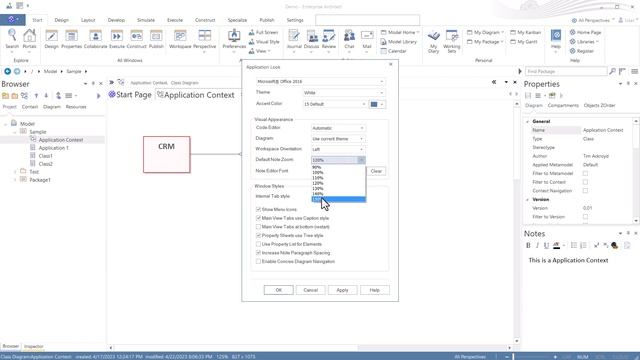Expand the Package1 node in Browser

[x=15, y=180]
